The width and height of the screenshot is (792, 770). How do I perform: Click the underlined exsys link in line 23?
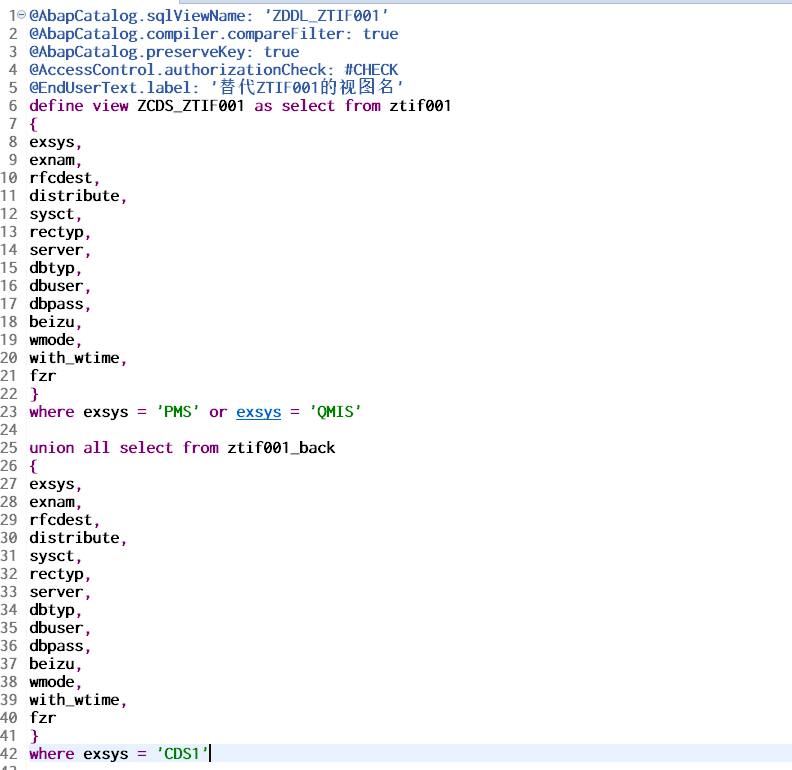pos(259,412)
